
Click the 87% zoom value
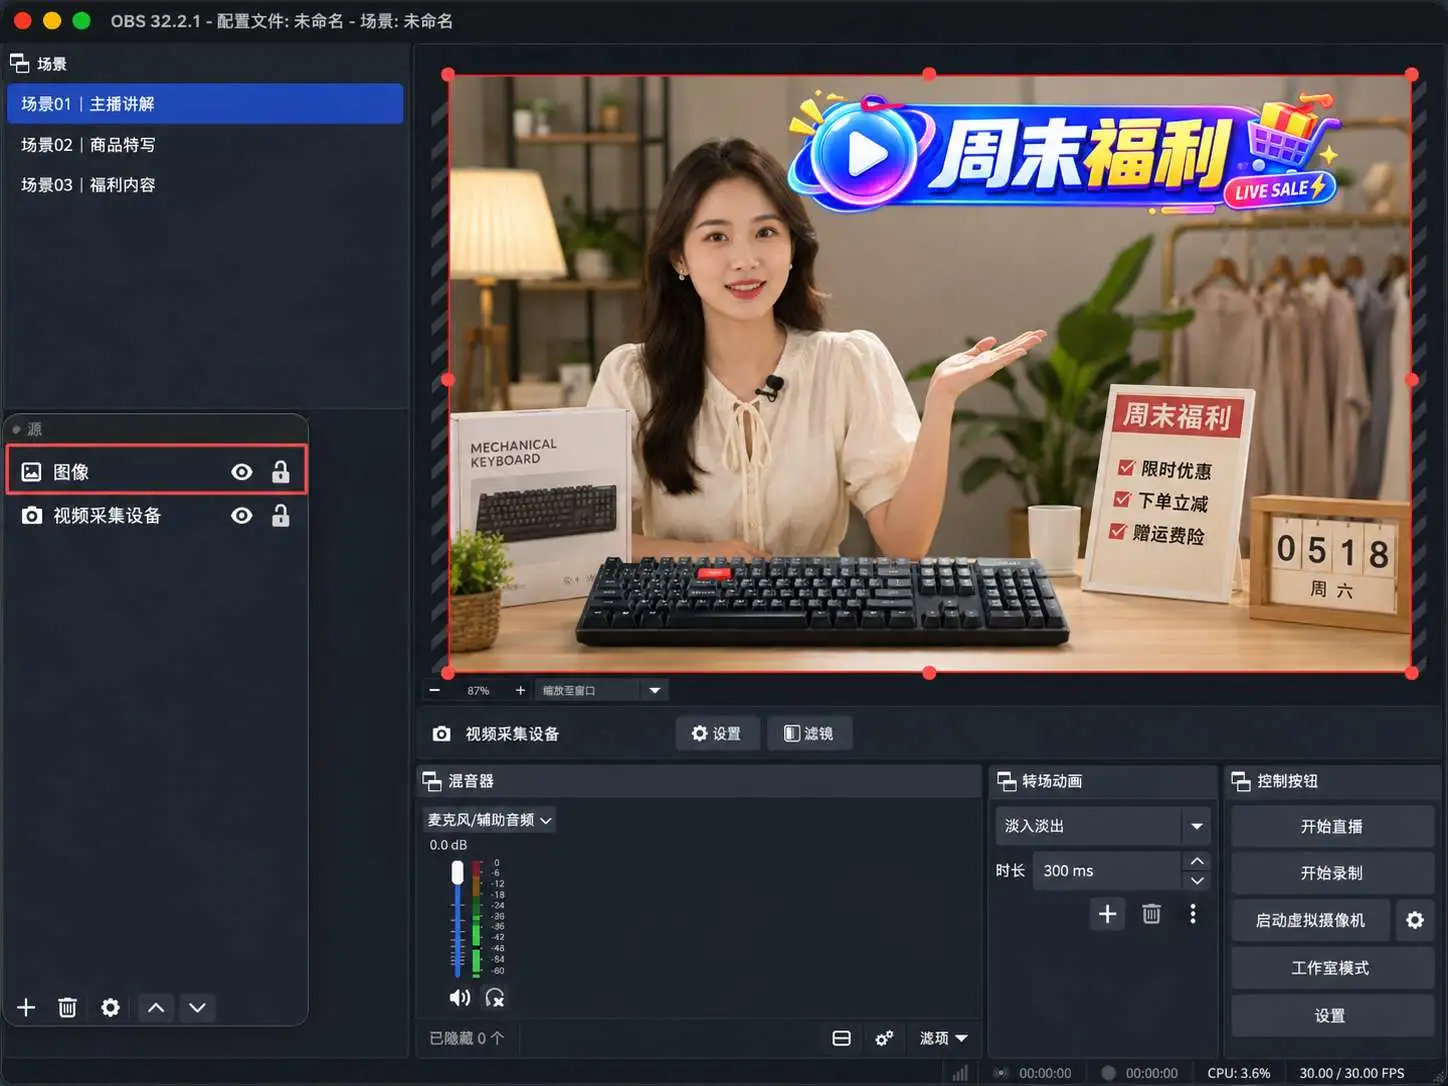[x=478, y=690]
